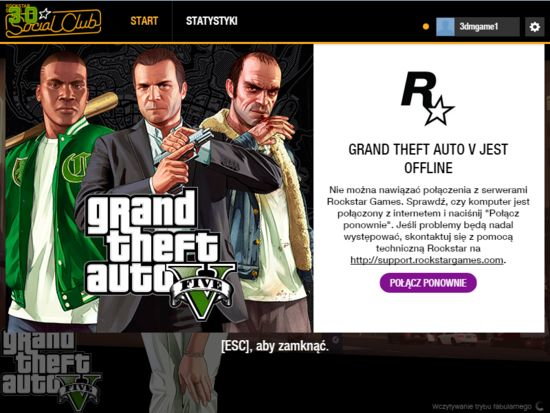550x413 pixels.
Task: Open the support.rockstargames.com link
Action: [427, 260]
